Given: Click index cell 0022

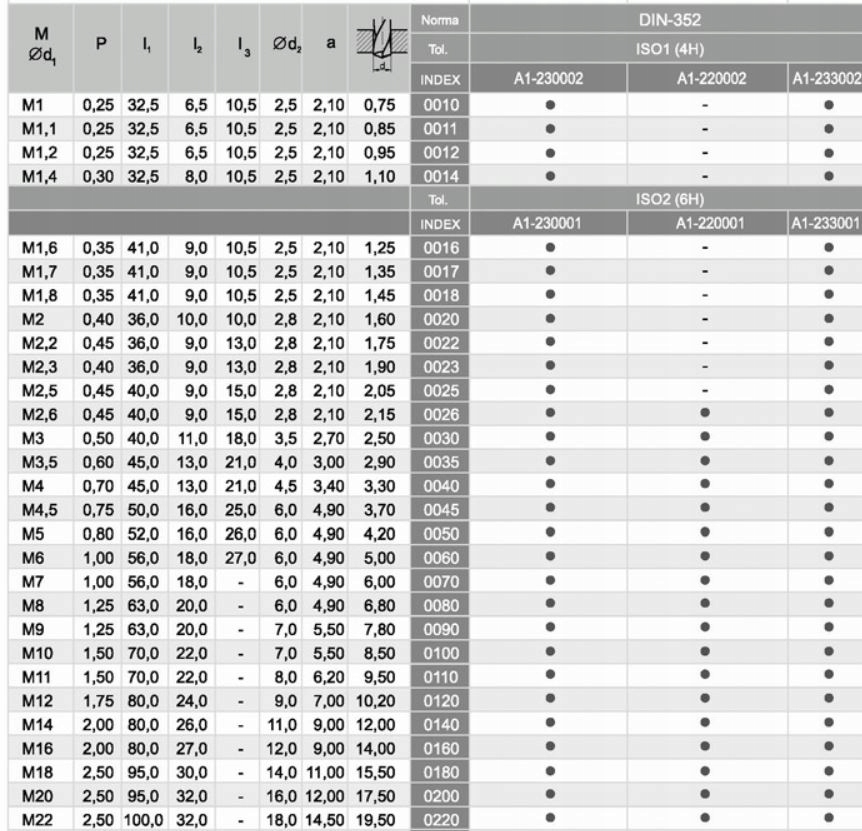Looking at the screenshot, I should pyautogui.click(x=440, y=344).
